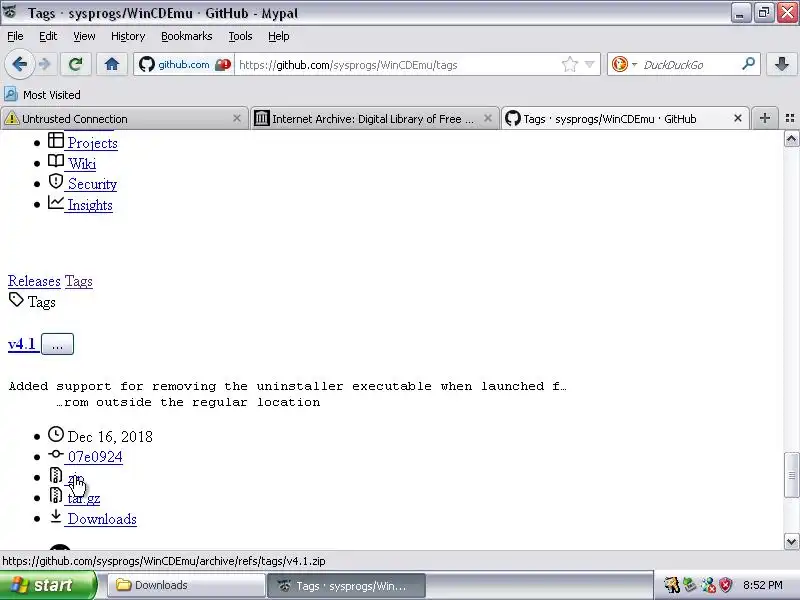Click the search magnifier icon
Image resolution: width=800 pixels, height=600 pixels.
[x=748, y=64]
